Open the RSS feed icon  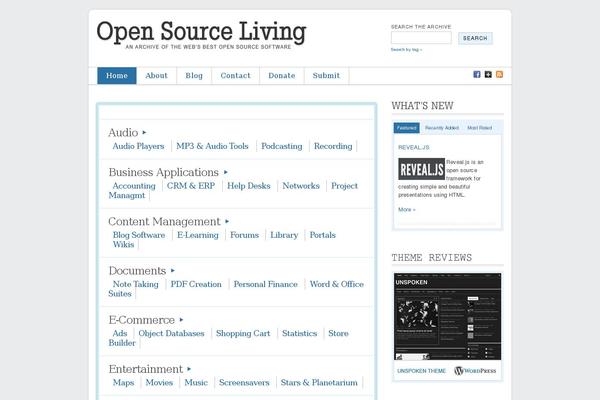click(x=499, y=74)
